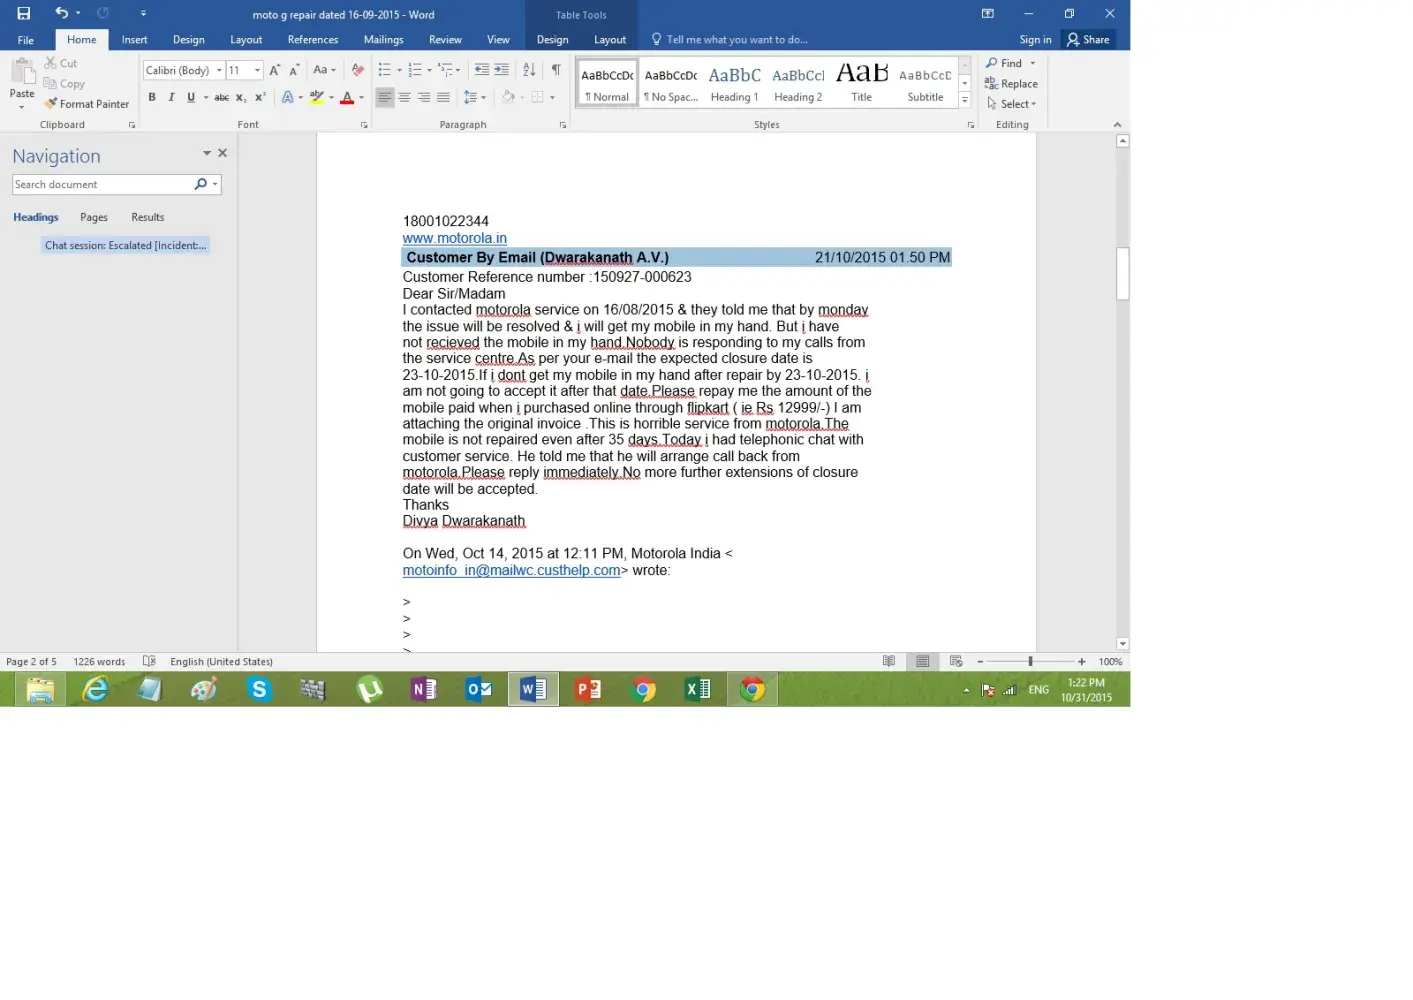Image resolution: width=1413 pixels, height=1000 pixels.
Task: Click the red font color swatch
Action: (x=346, y=98)
